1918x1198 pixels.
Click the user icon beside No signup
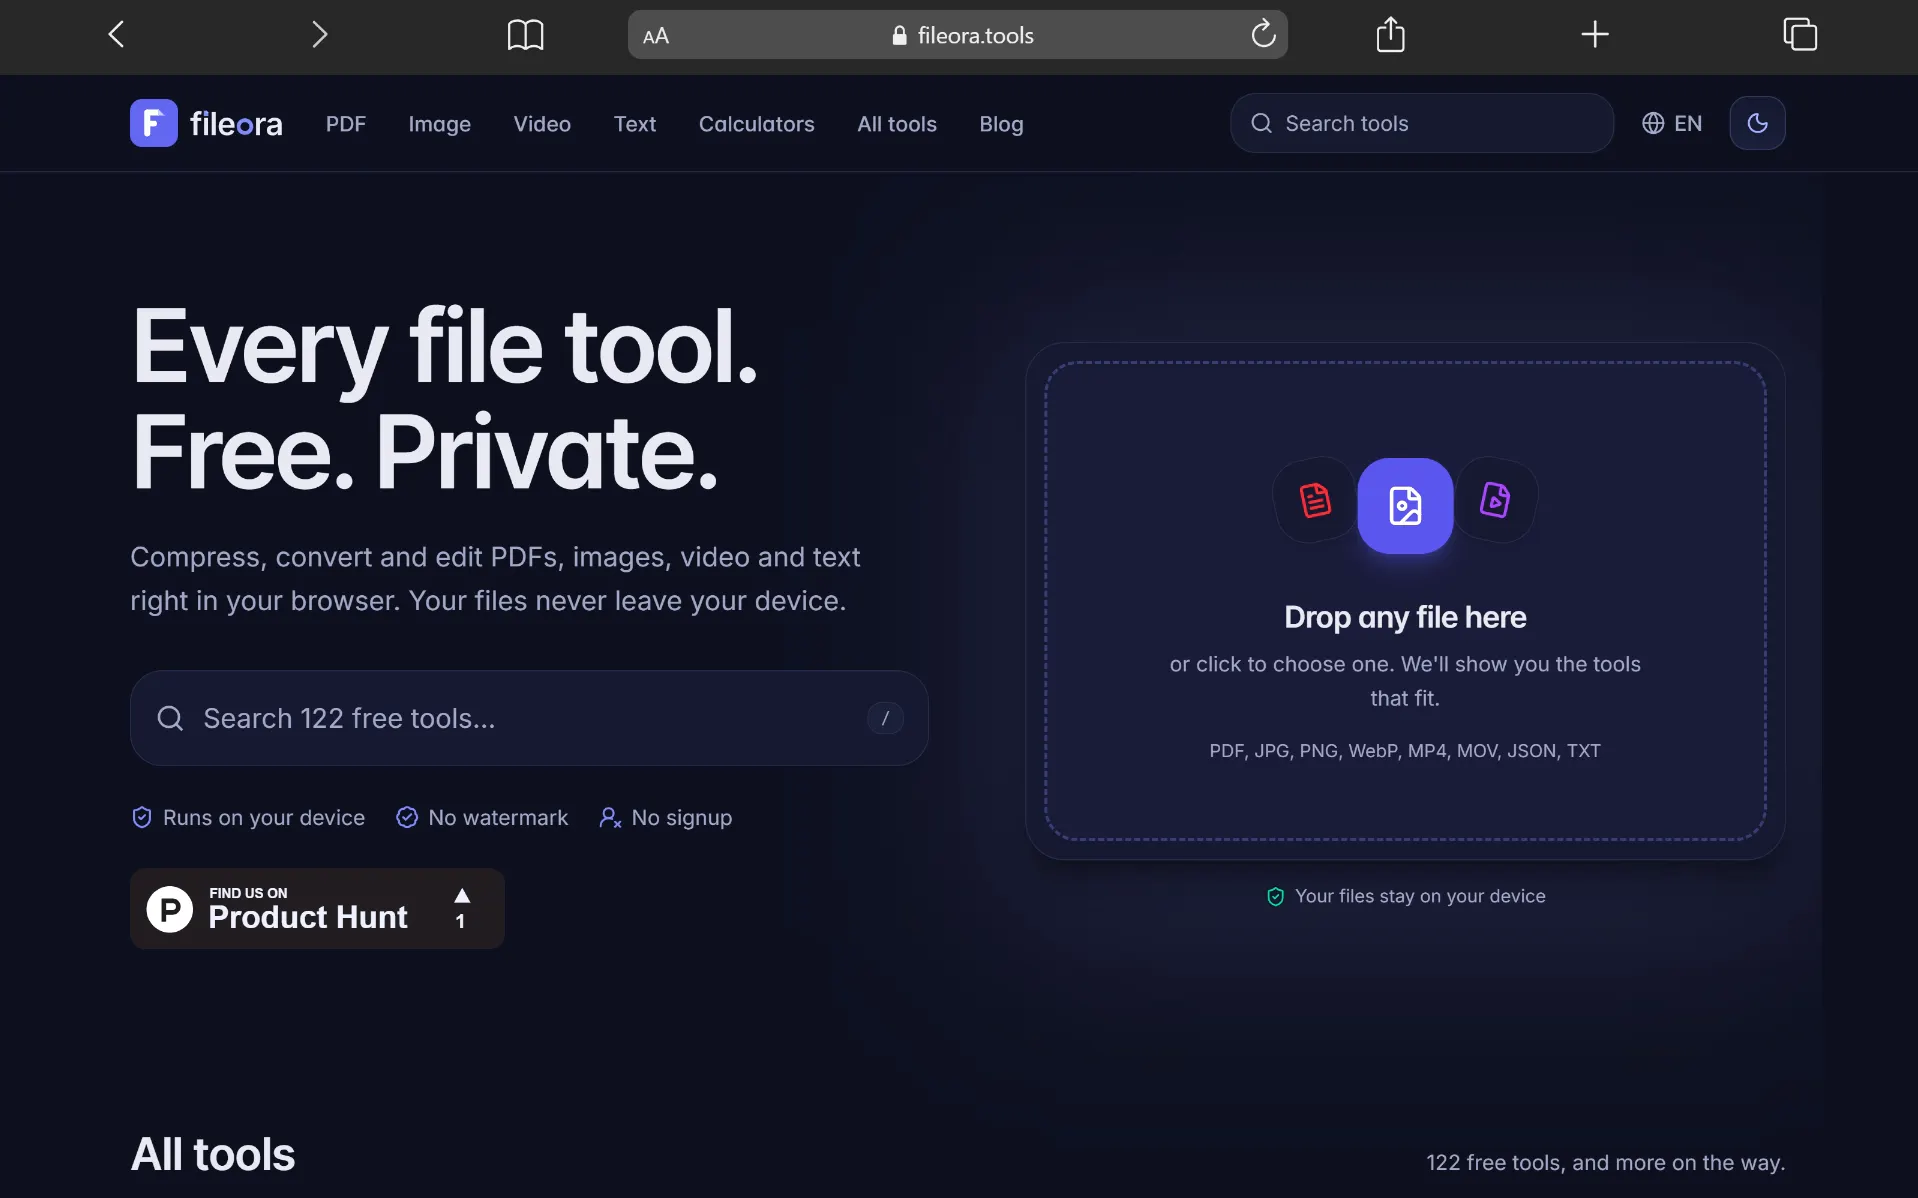coord(610,818)
